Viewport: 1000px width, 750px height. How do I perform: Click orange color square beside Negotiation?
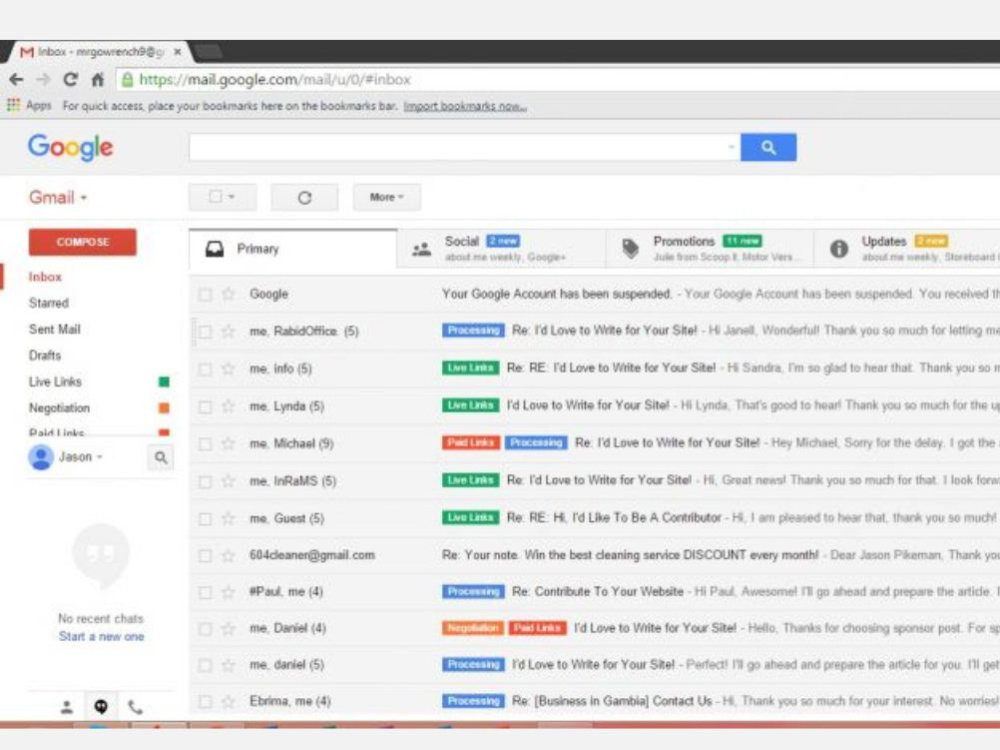click(164, 408)
